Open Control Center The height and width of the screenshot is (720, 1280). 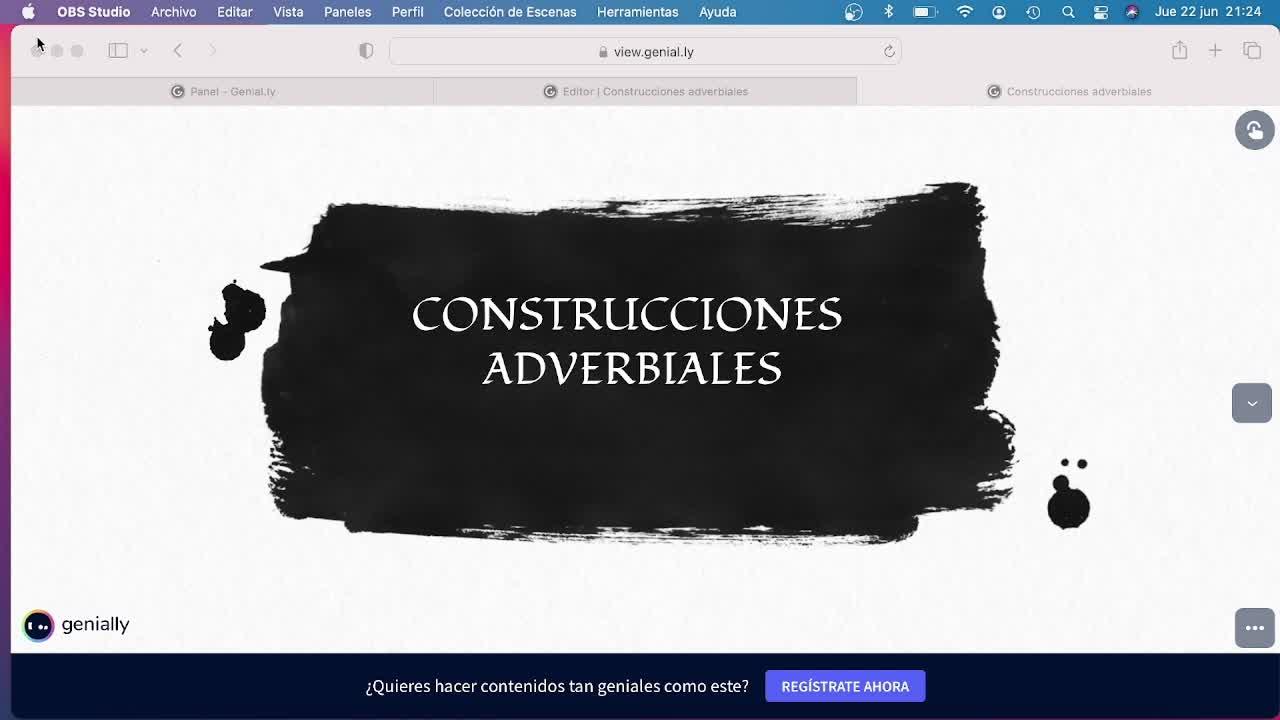1101,12
